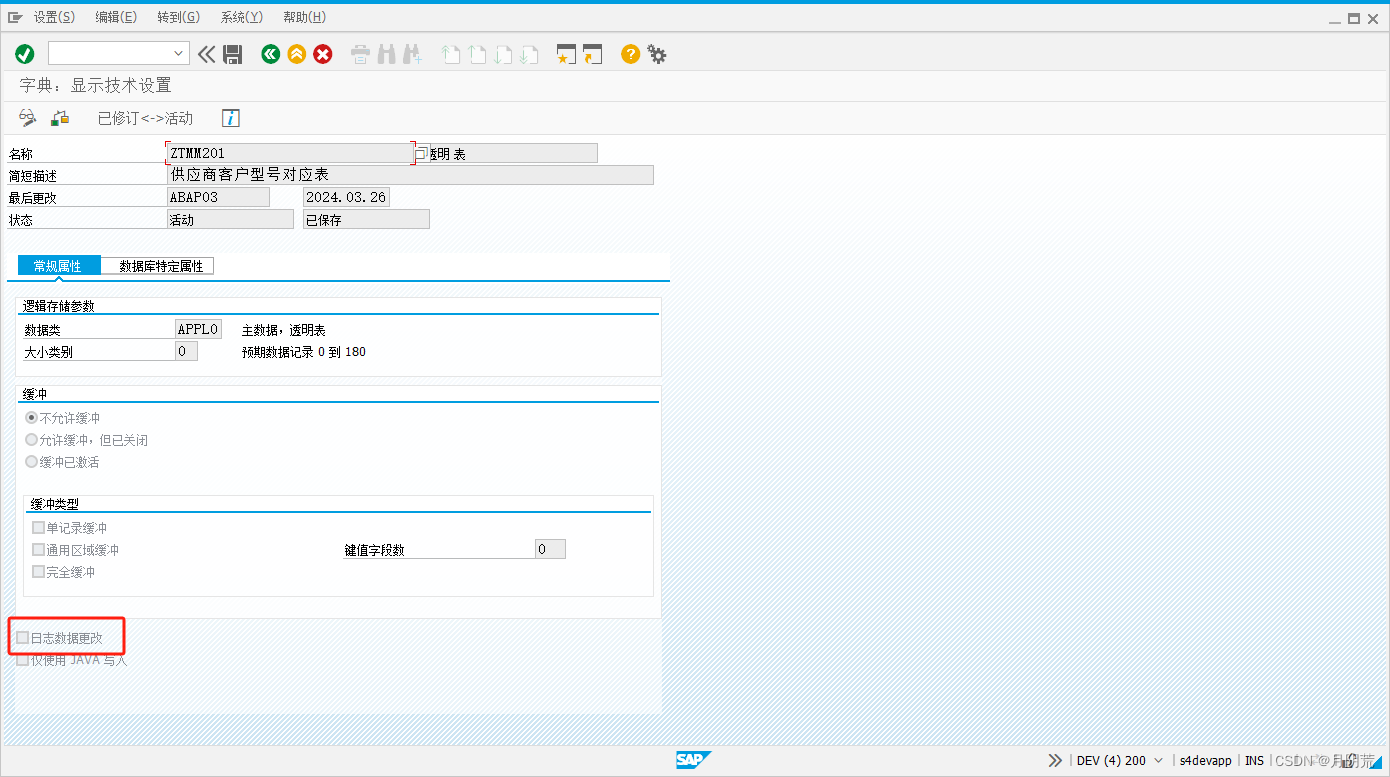1390x777 pixels.
Task: Click the text 预期数据记录 0 到 180
Action: coord(304,352)
